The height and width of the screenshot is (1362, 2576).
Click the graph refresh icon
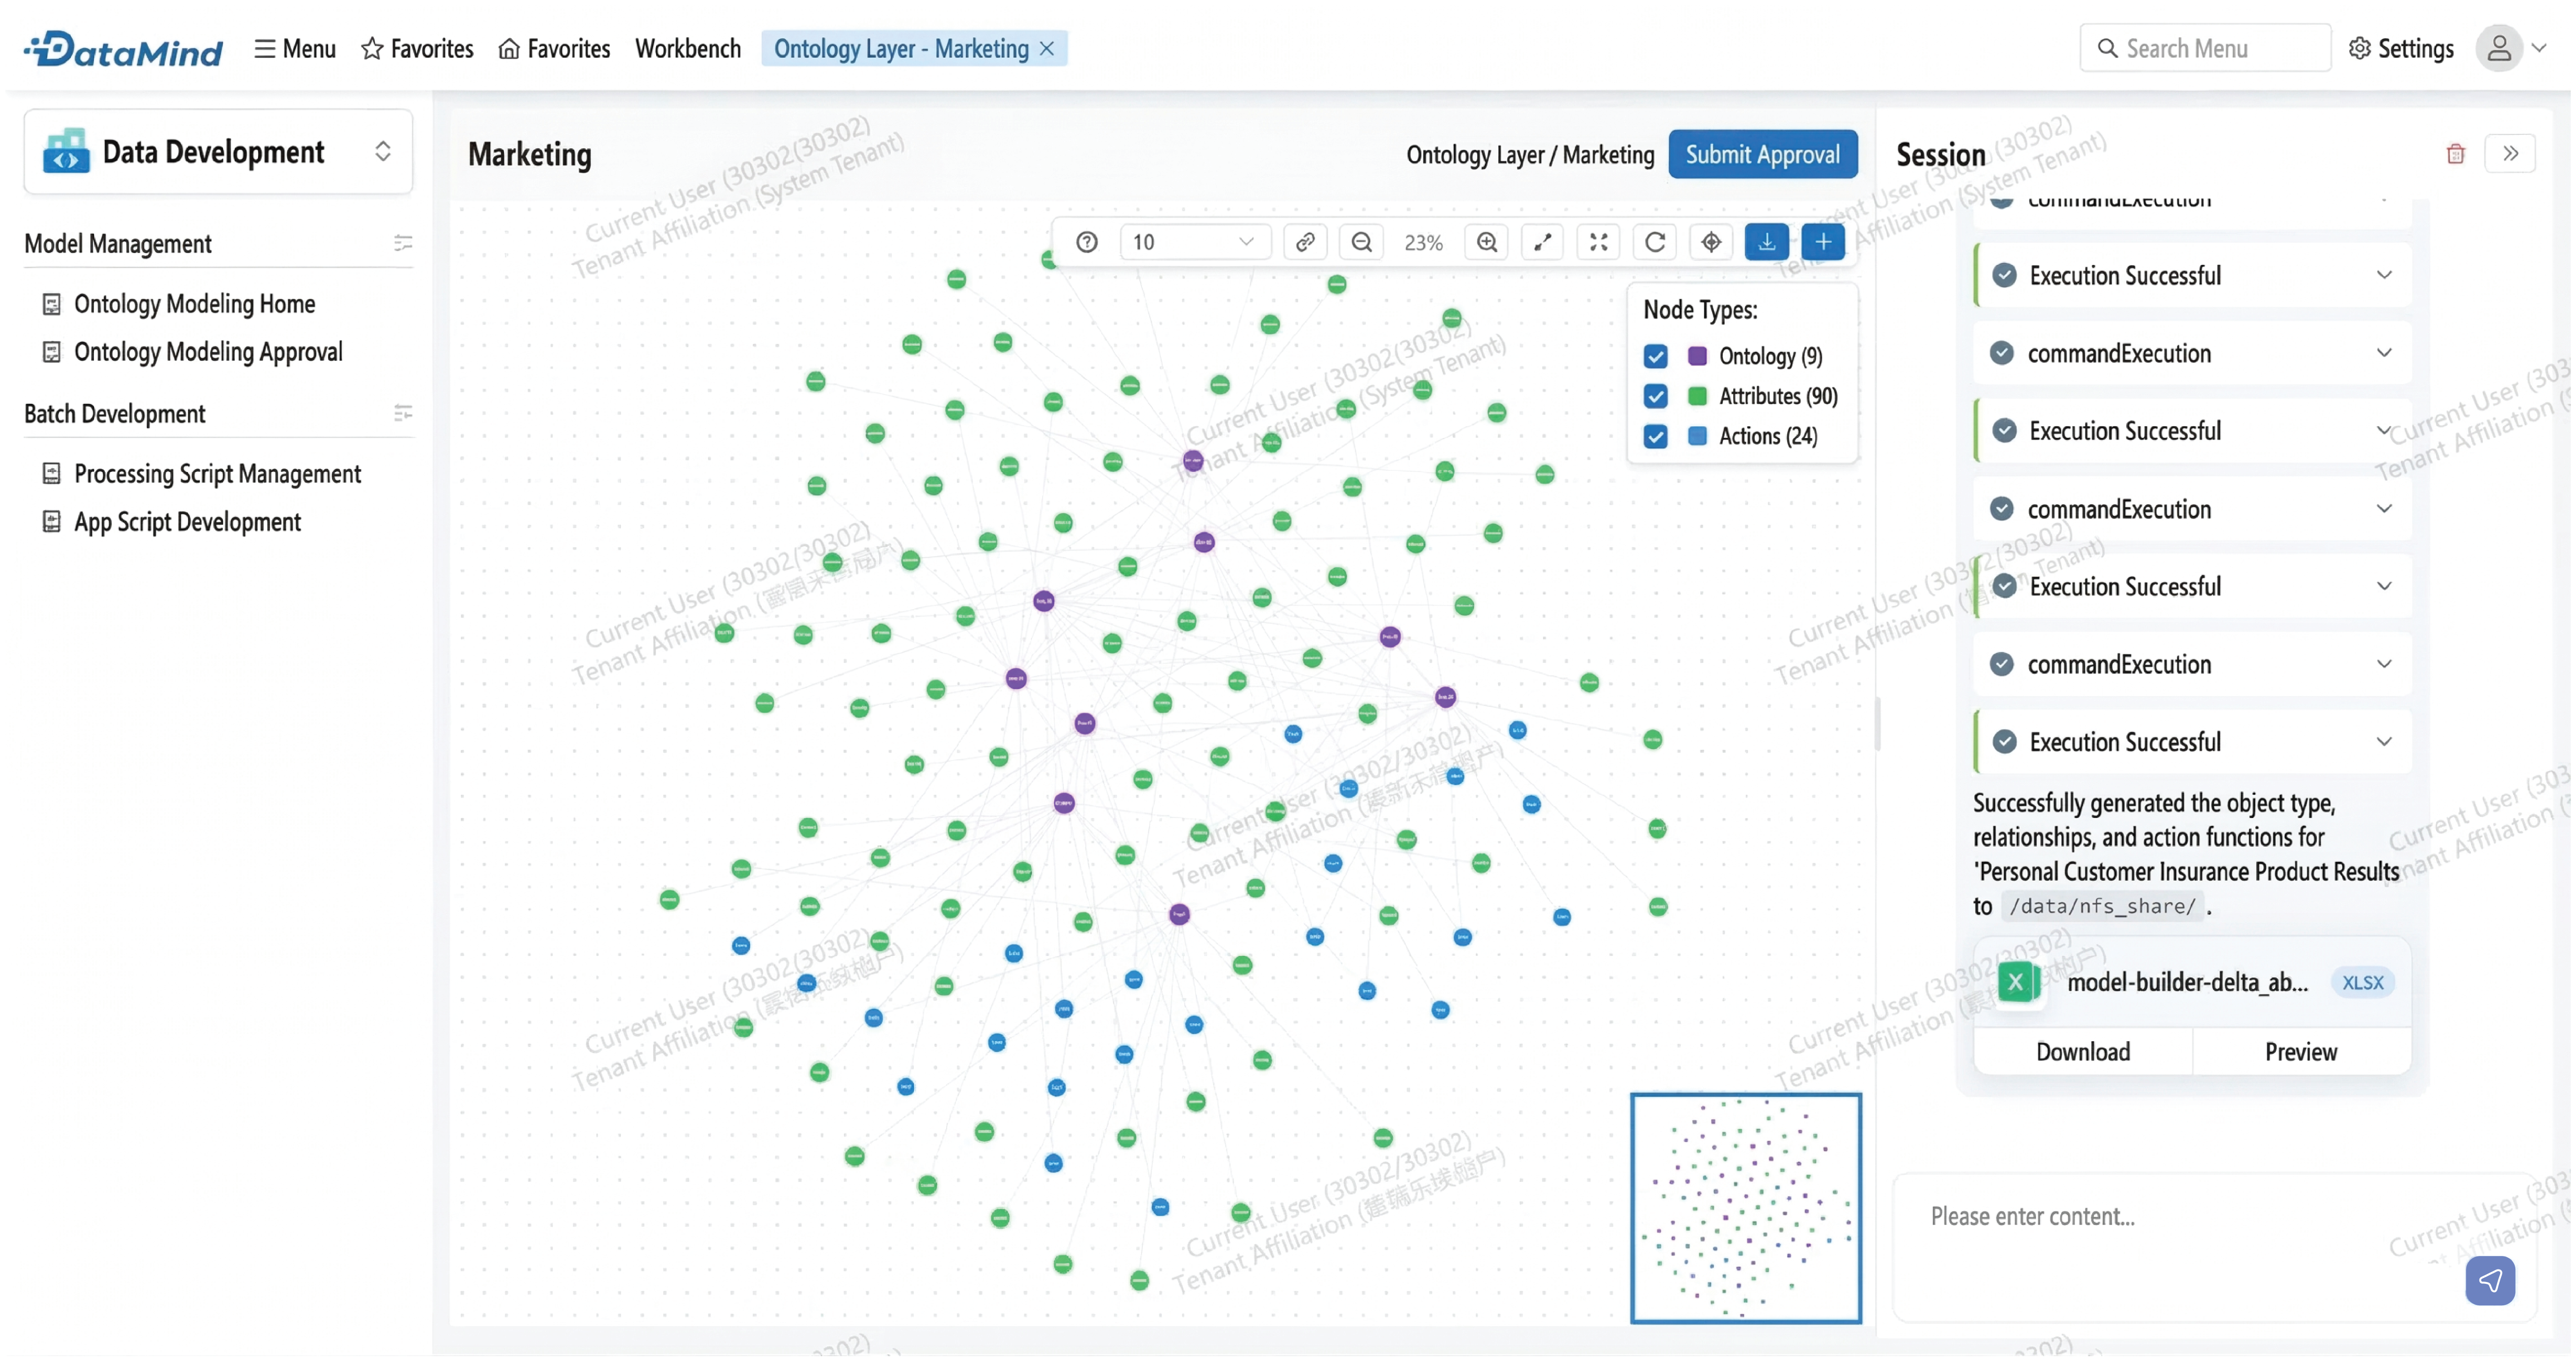1654,242
